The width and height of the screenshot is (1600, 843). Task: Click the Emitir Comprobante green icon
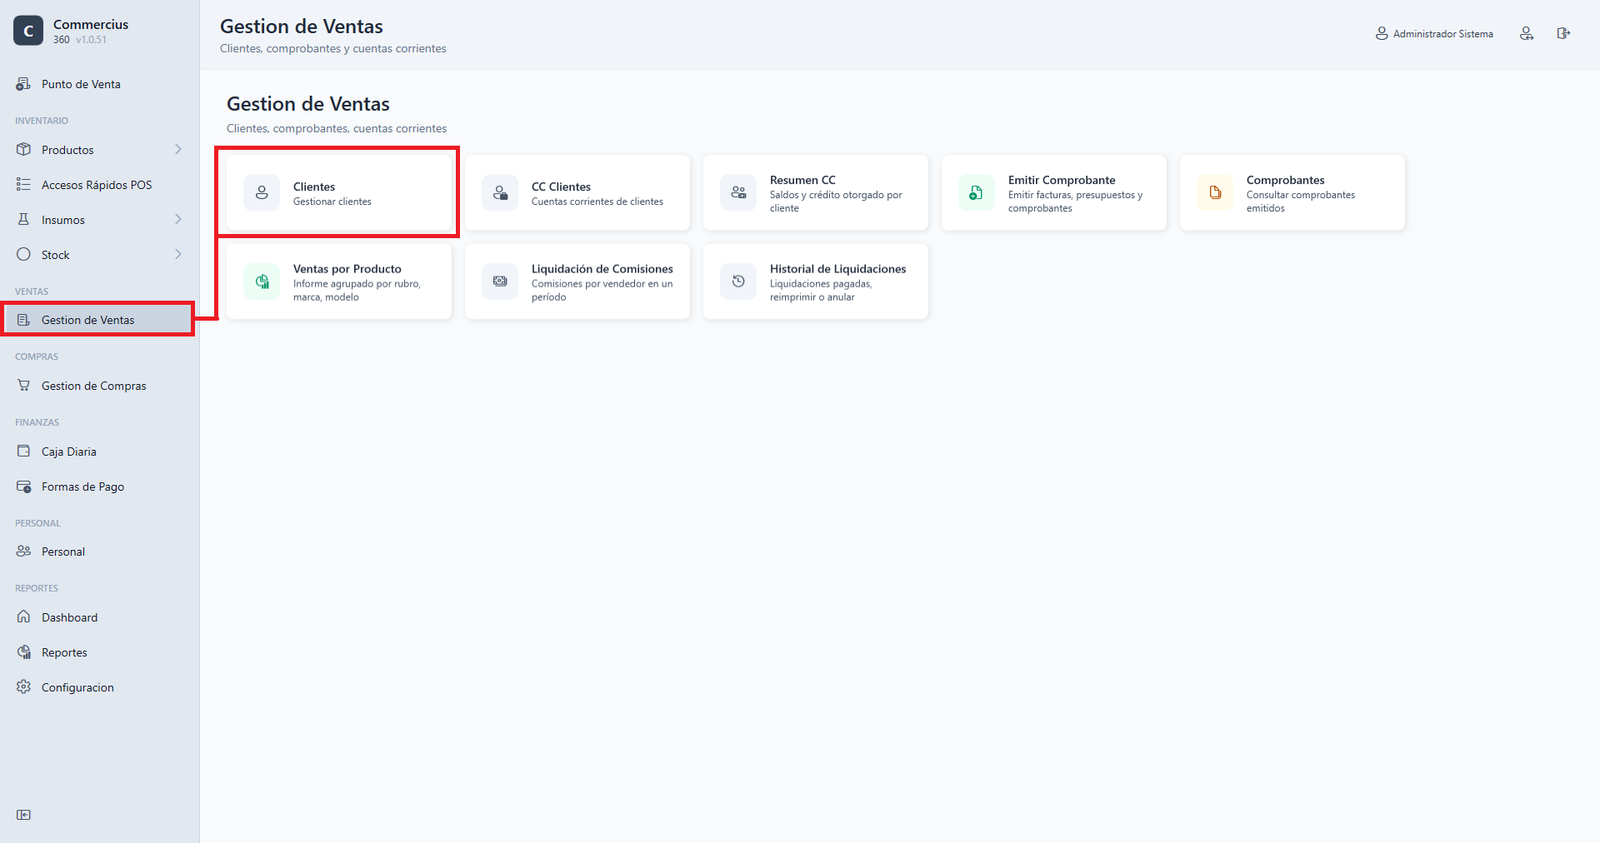tap(976, 193)
